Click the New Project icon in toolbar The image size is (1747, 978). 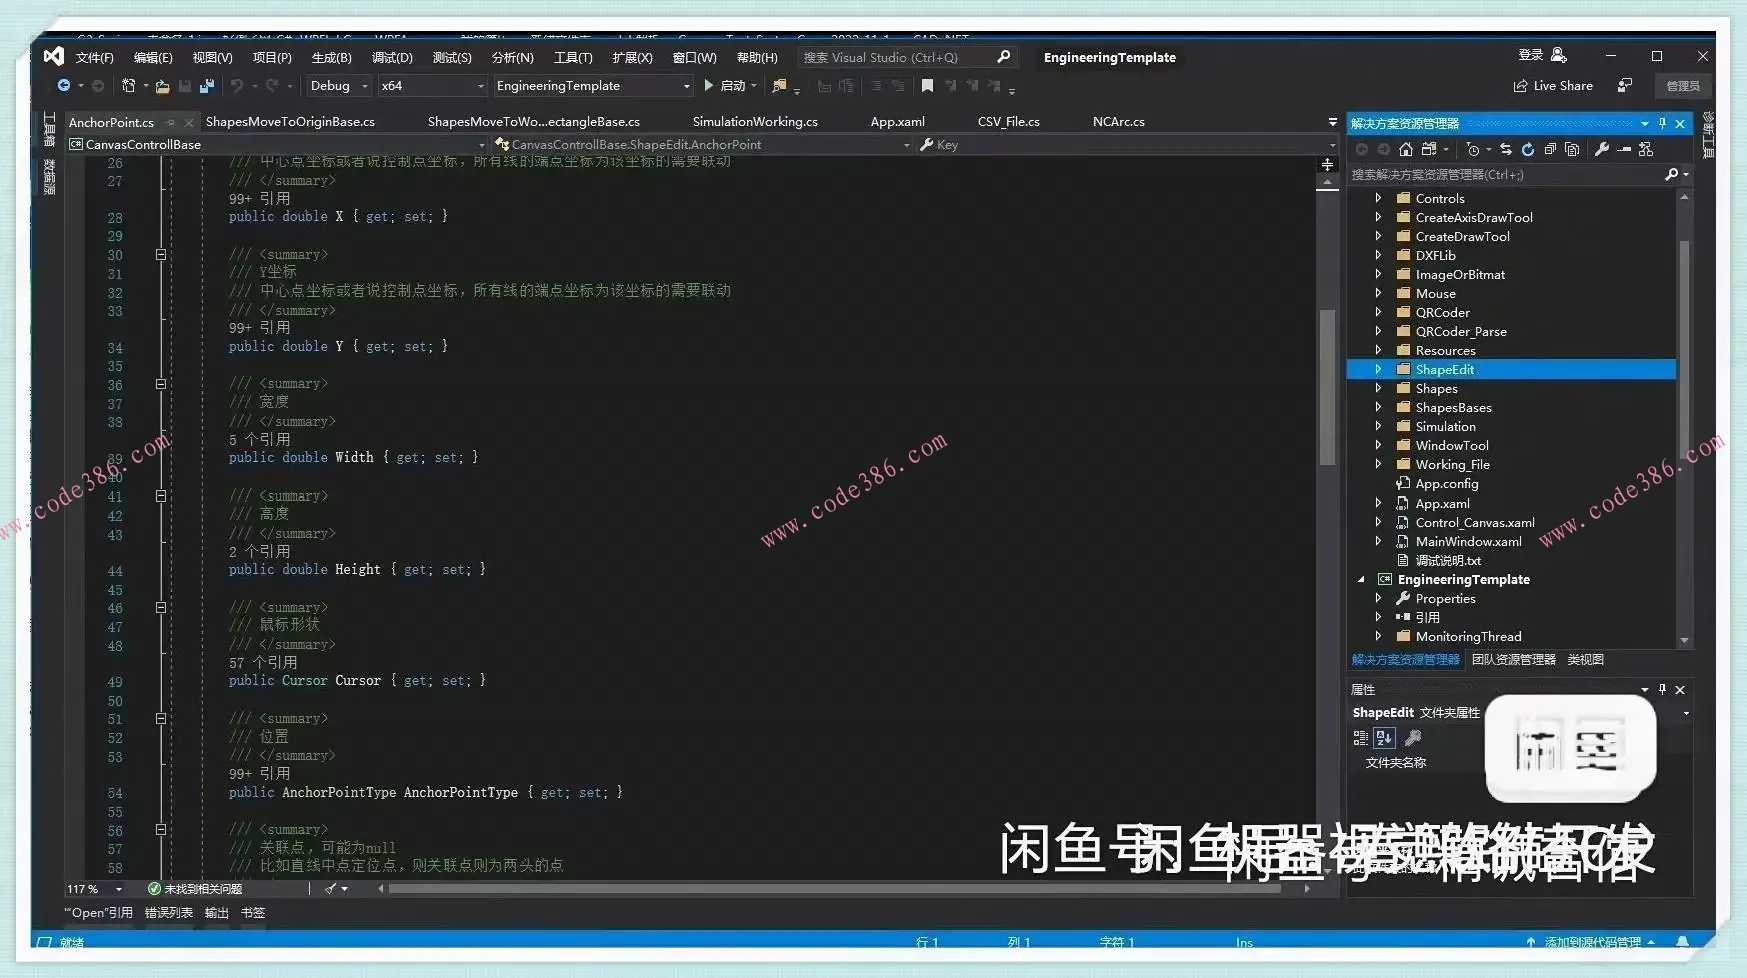[128, 86]
